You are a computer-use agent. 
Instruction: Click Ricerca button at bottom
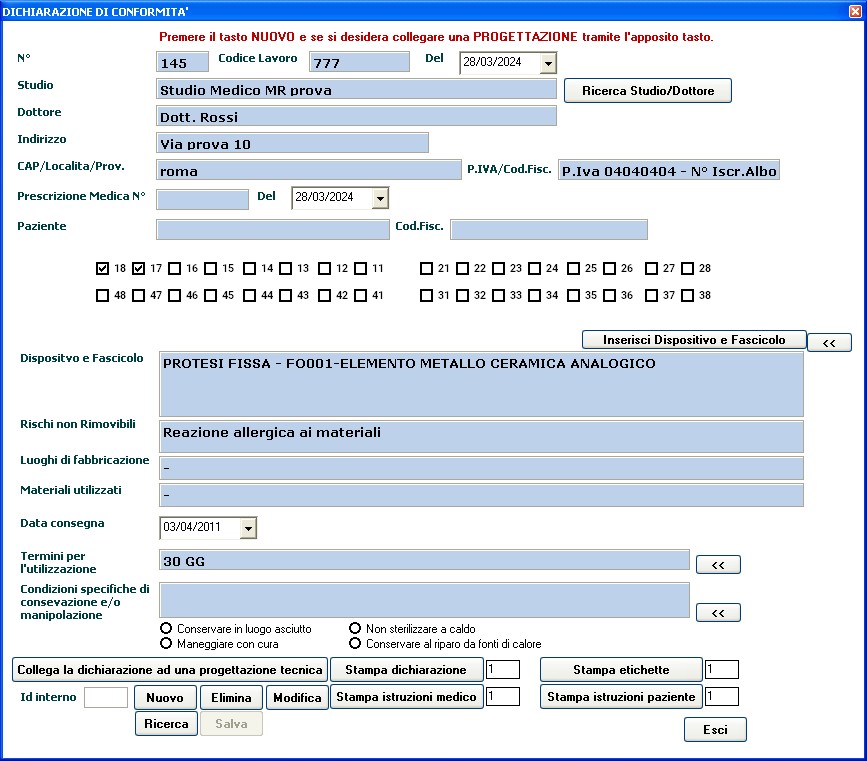pos(166,723)
